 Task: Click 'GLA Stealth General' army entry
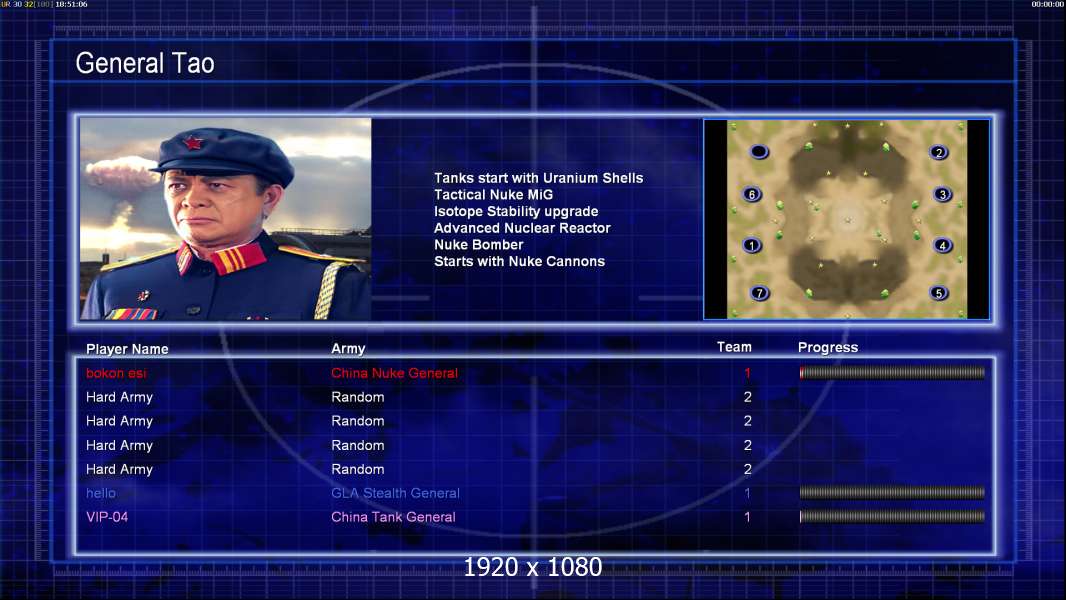coord(395,493)
